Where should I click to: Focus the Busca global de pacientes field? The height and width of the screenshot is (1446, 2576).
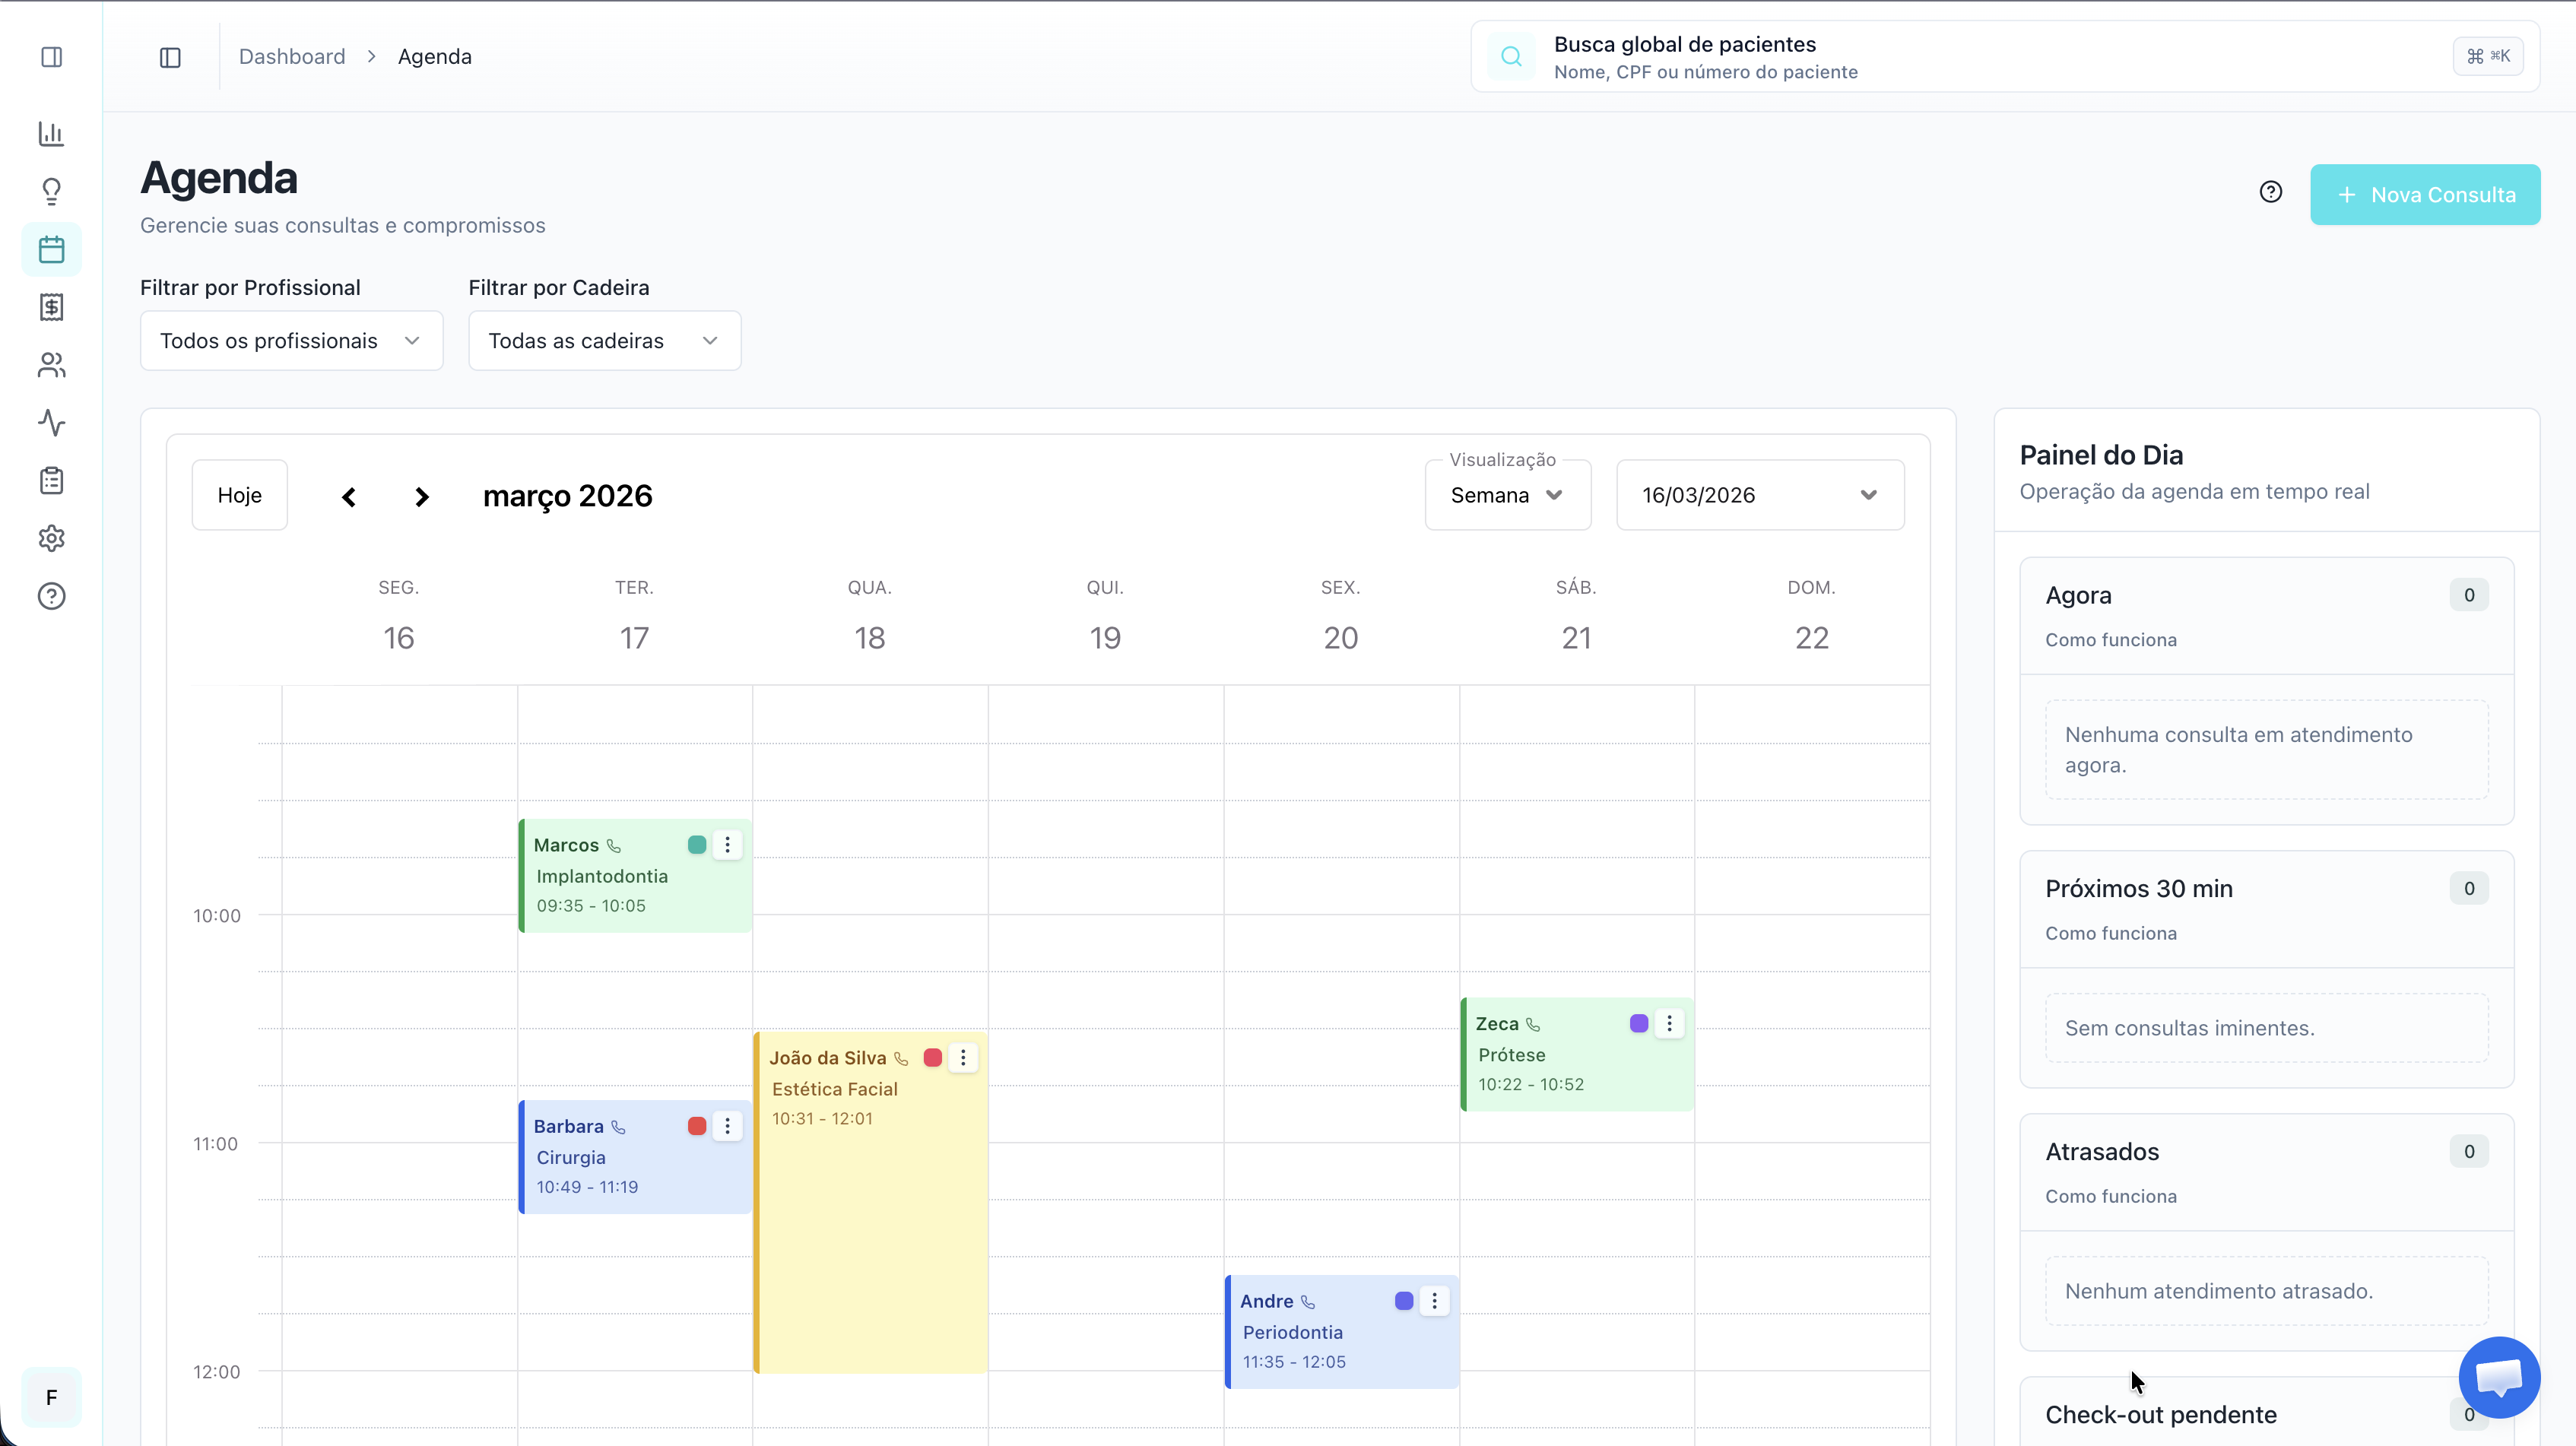pos(2005,57)
